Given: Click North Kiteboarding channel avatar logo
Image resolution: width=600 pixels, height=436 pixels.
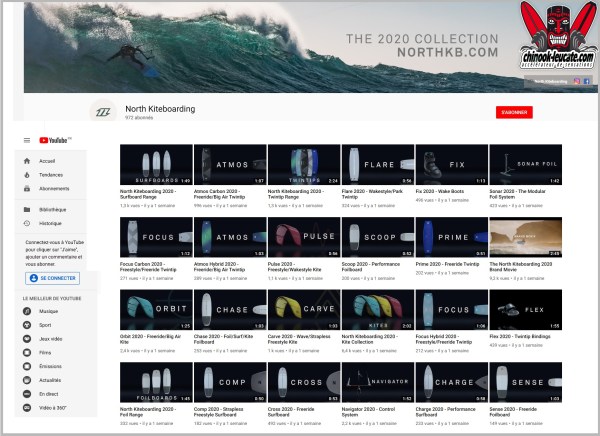Looking at the screenshot, I should 103,111.
